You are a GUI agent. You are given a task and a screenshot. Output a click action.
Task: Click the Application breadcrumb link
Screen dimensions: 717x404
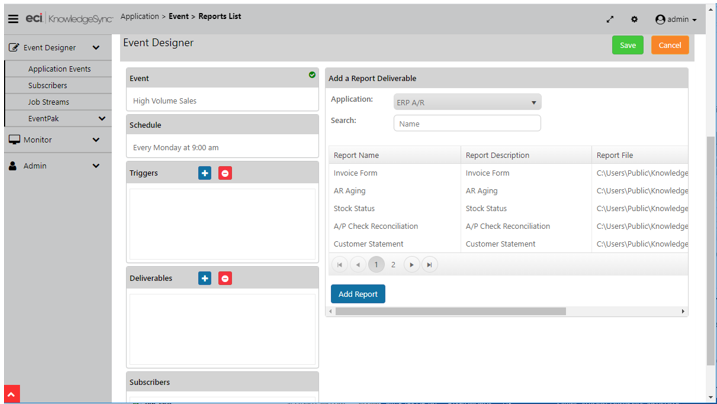click(x=139, y=16)
